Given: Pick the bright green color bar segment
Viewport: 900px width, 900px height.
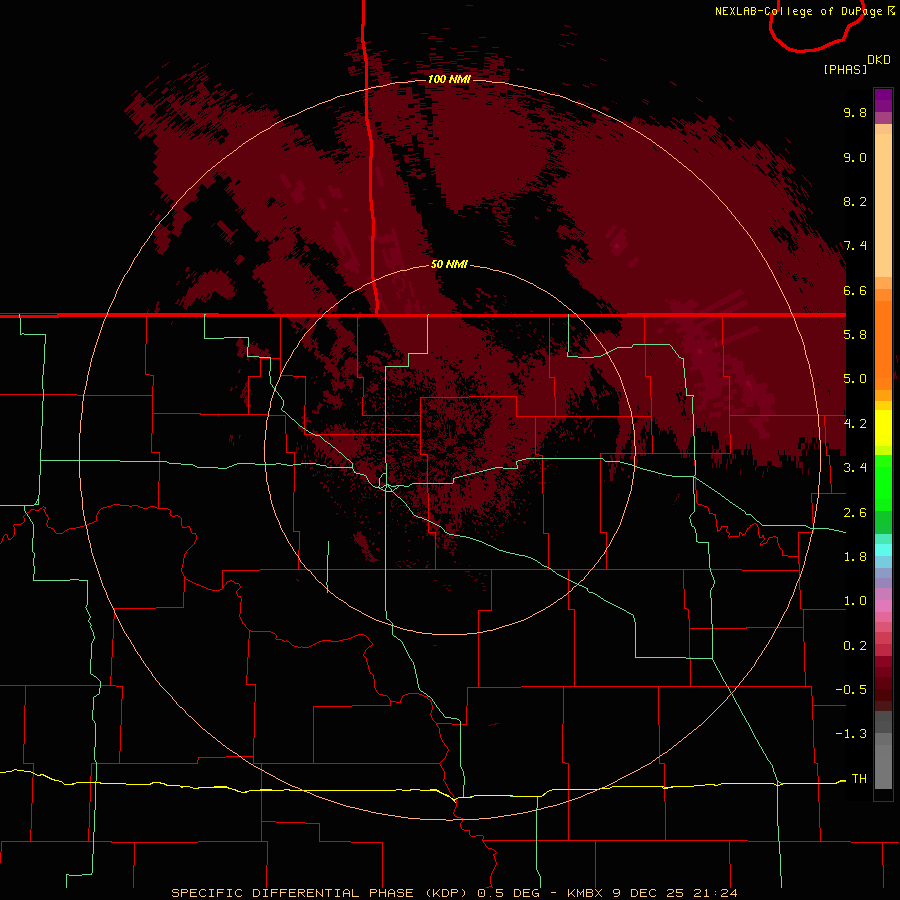Looking at the screenshot, I should [x=883, y=481].
